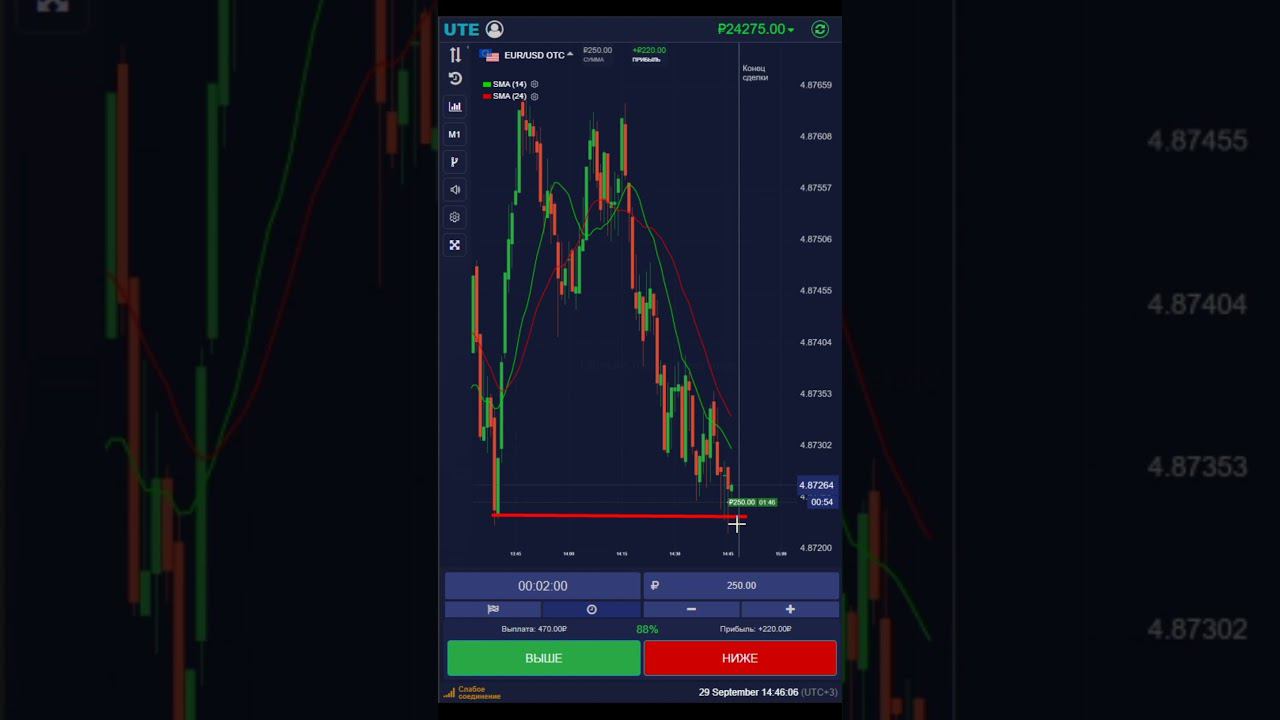Open SMA (24) settings gear
Viewport: 1280px width, 720px height.
(x=535, y=96)
